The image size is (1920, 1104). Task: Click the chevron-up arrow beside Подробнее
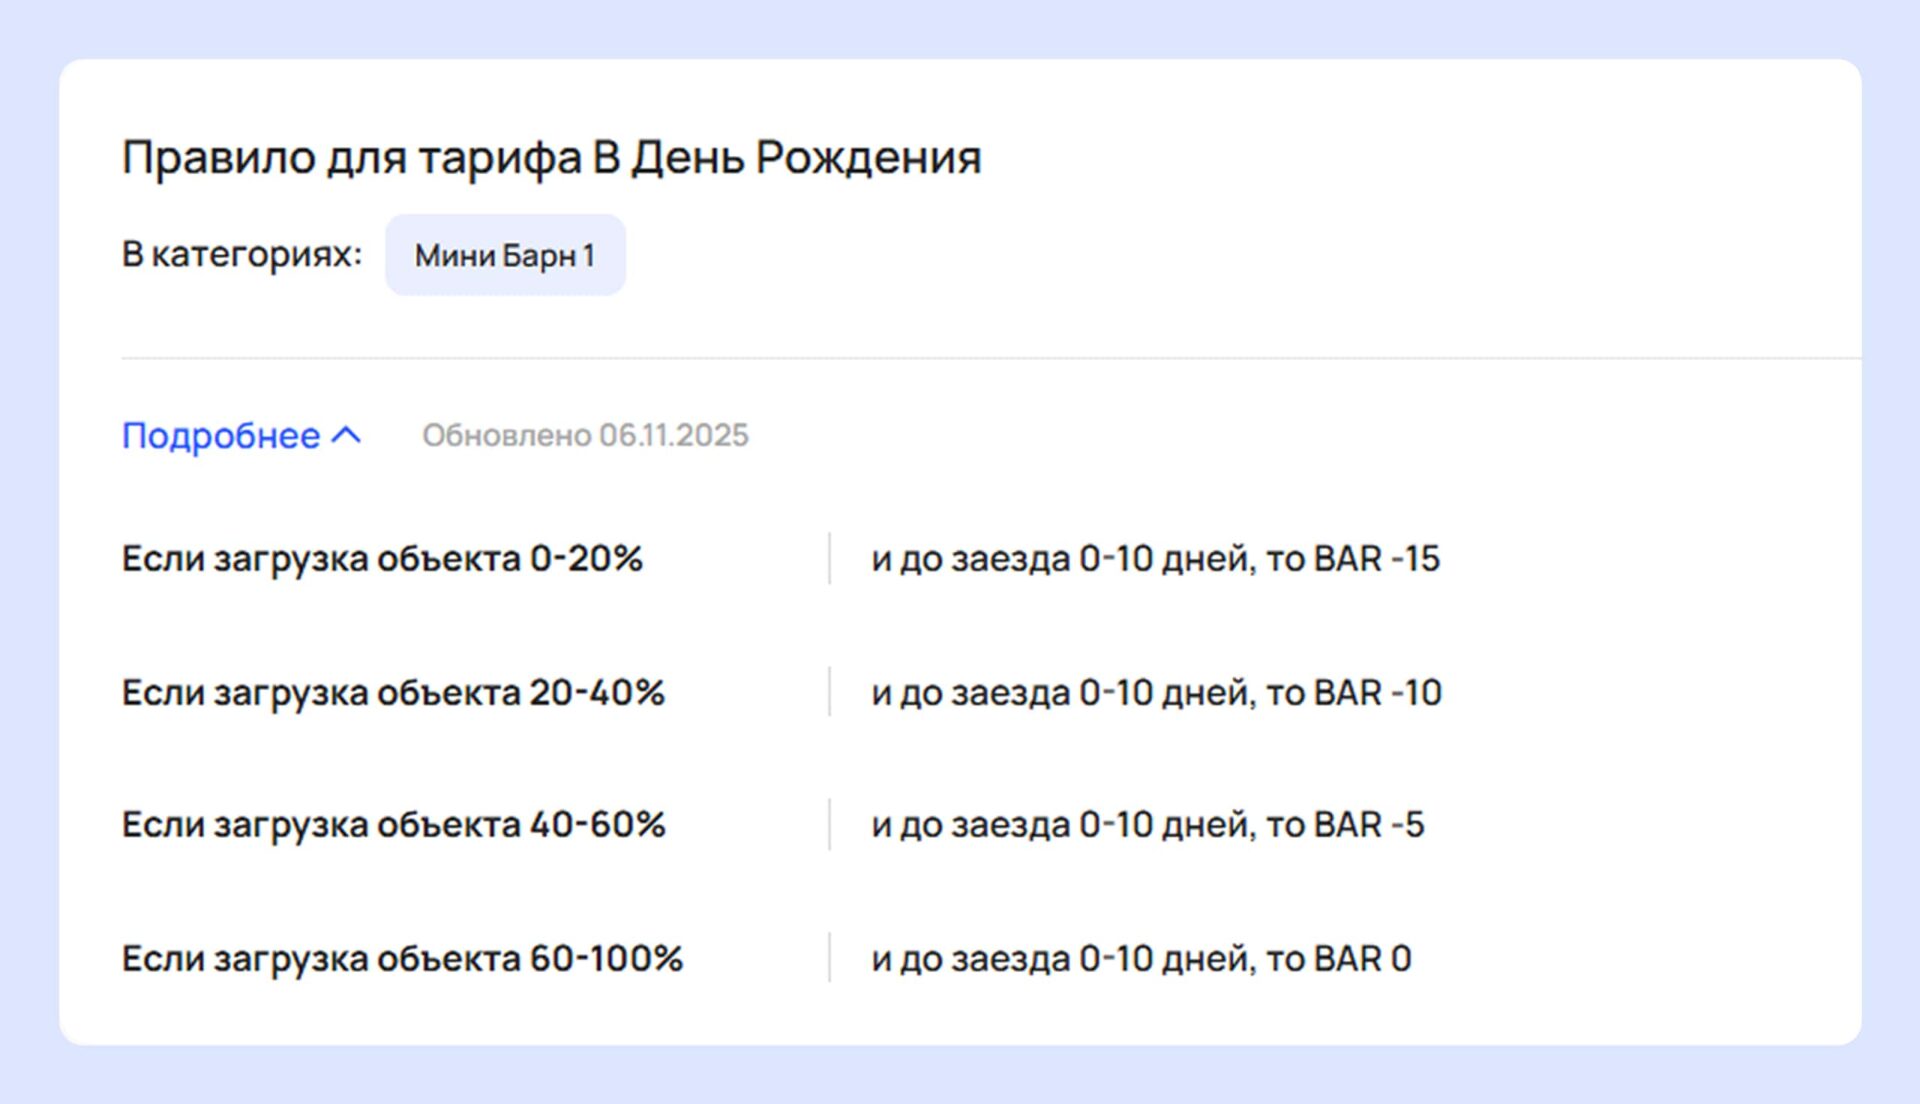pos(346,436)
